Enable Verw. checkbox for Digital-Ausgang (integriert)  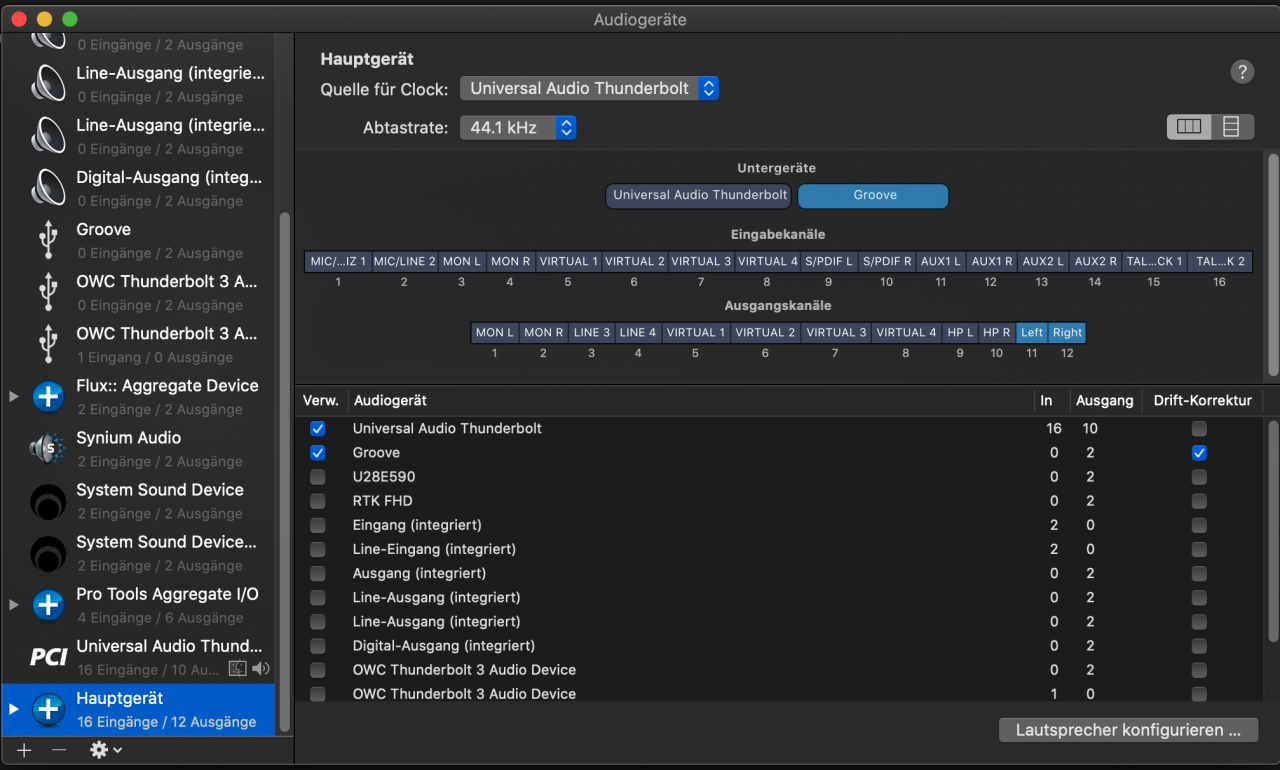318,646
